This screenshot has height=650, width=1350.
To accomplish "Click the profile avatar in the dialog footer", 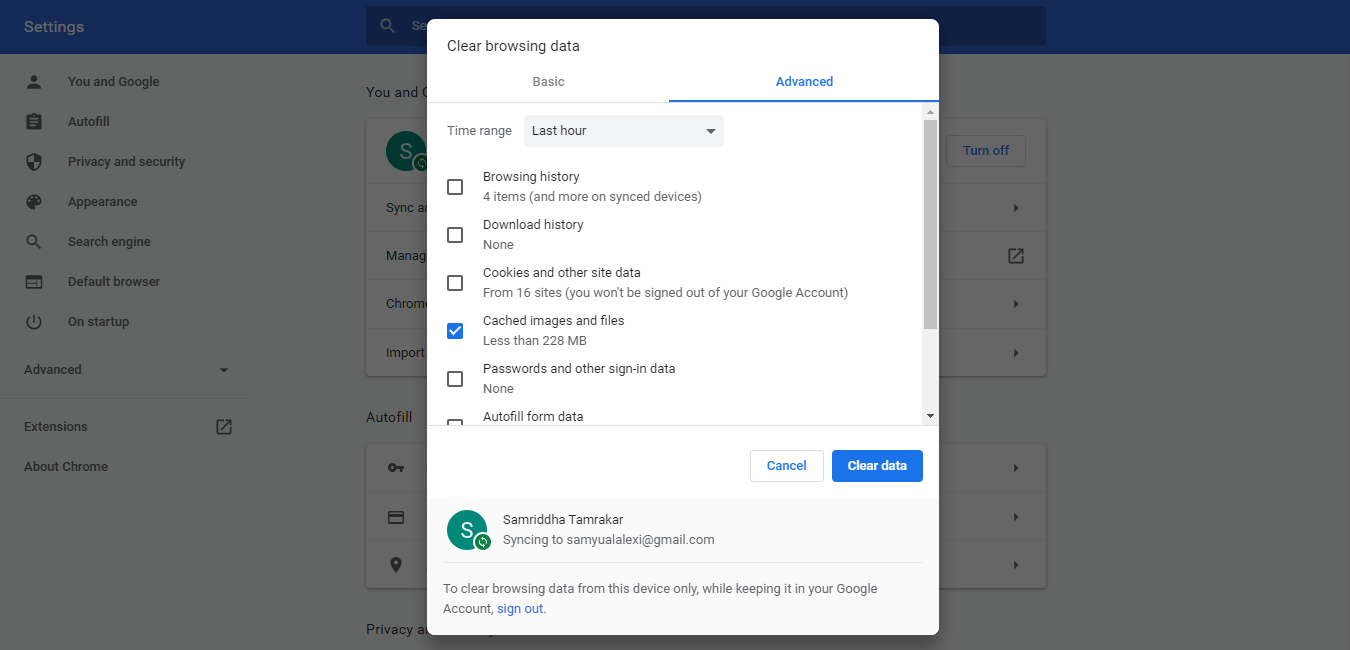I will pos(467,530).
